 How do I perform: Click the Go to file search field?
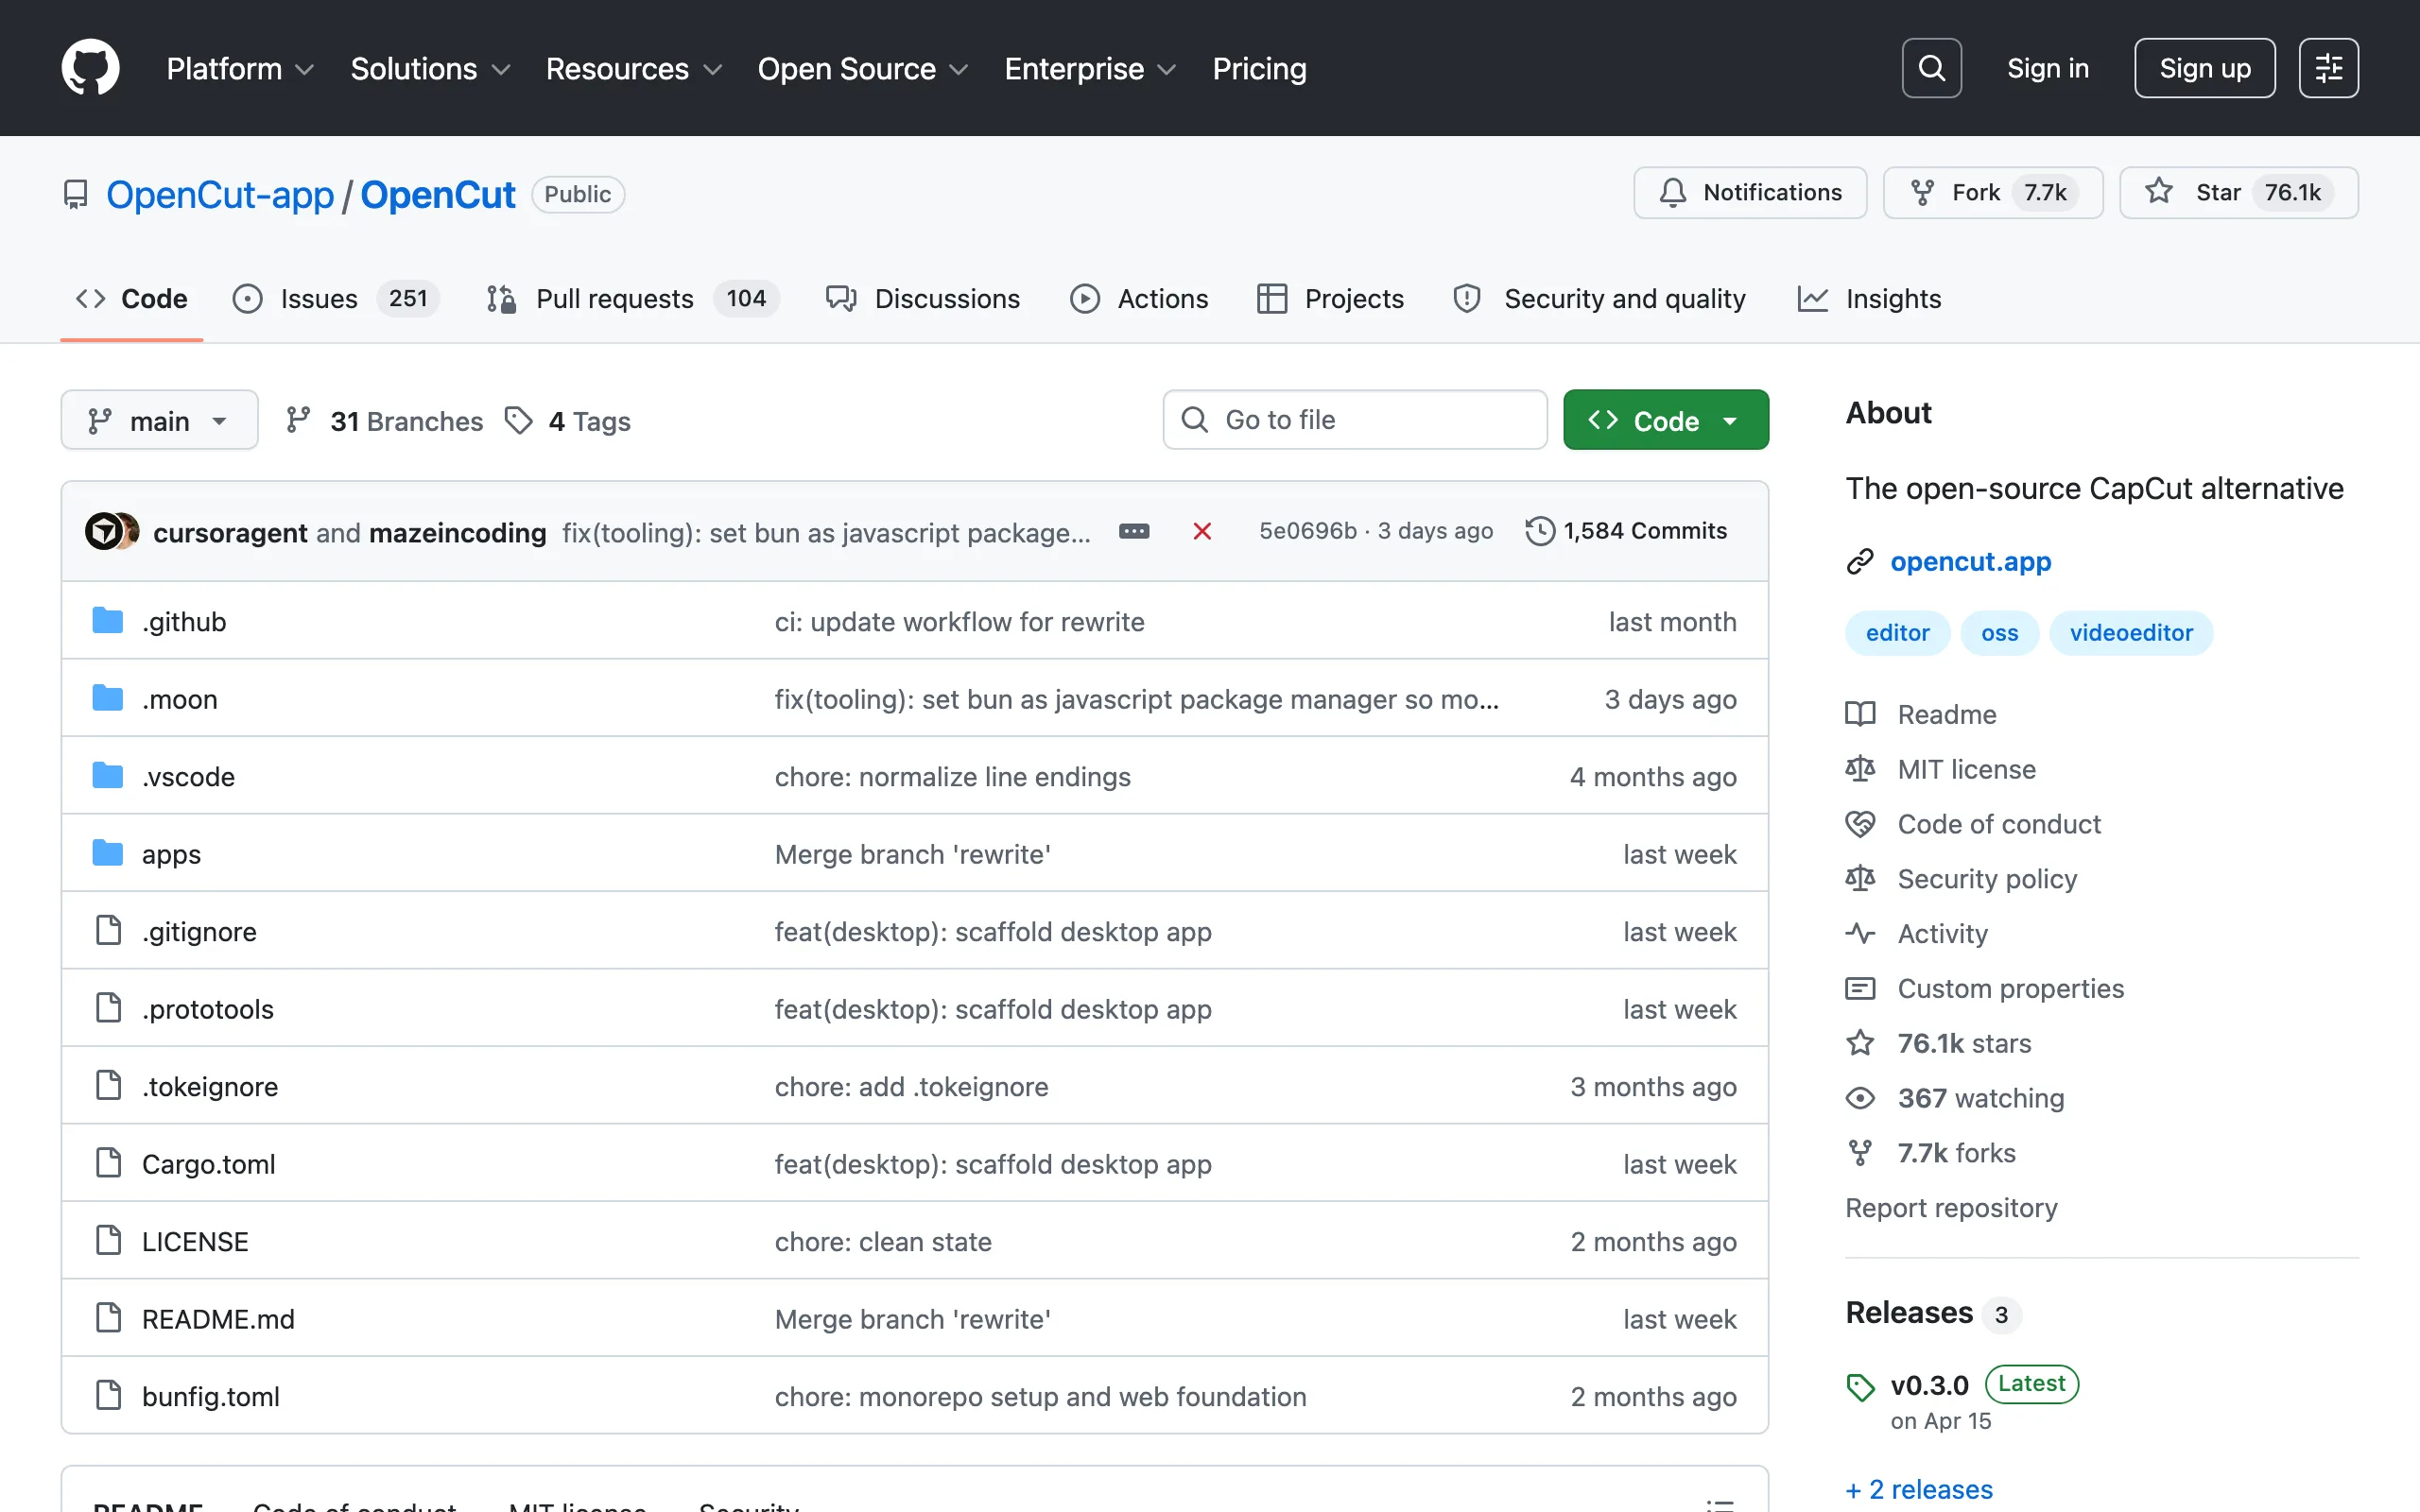1354,420
